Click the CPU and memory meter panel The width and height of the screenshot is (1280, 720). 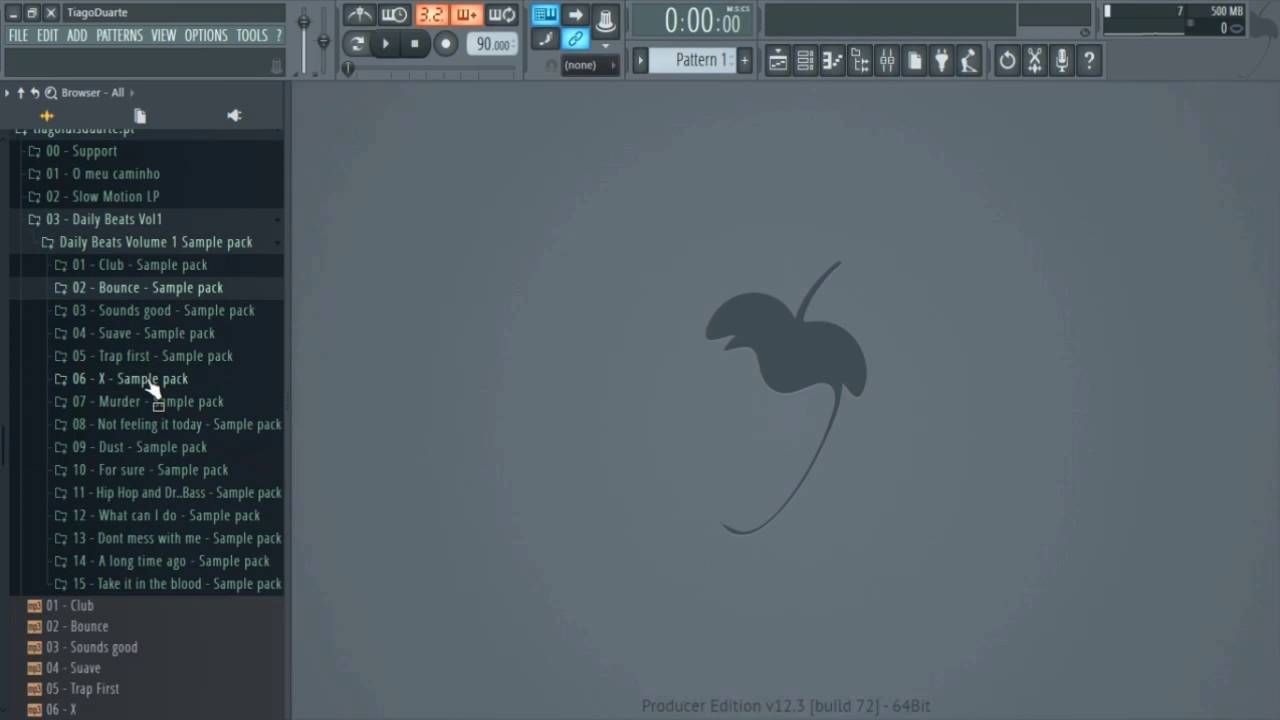tap(1174, 20)
